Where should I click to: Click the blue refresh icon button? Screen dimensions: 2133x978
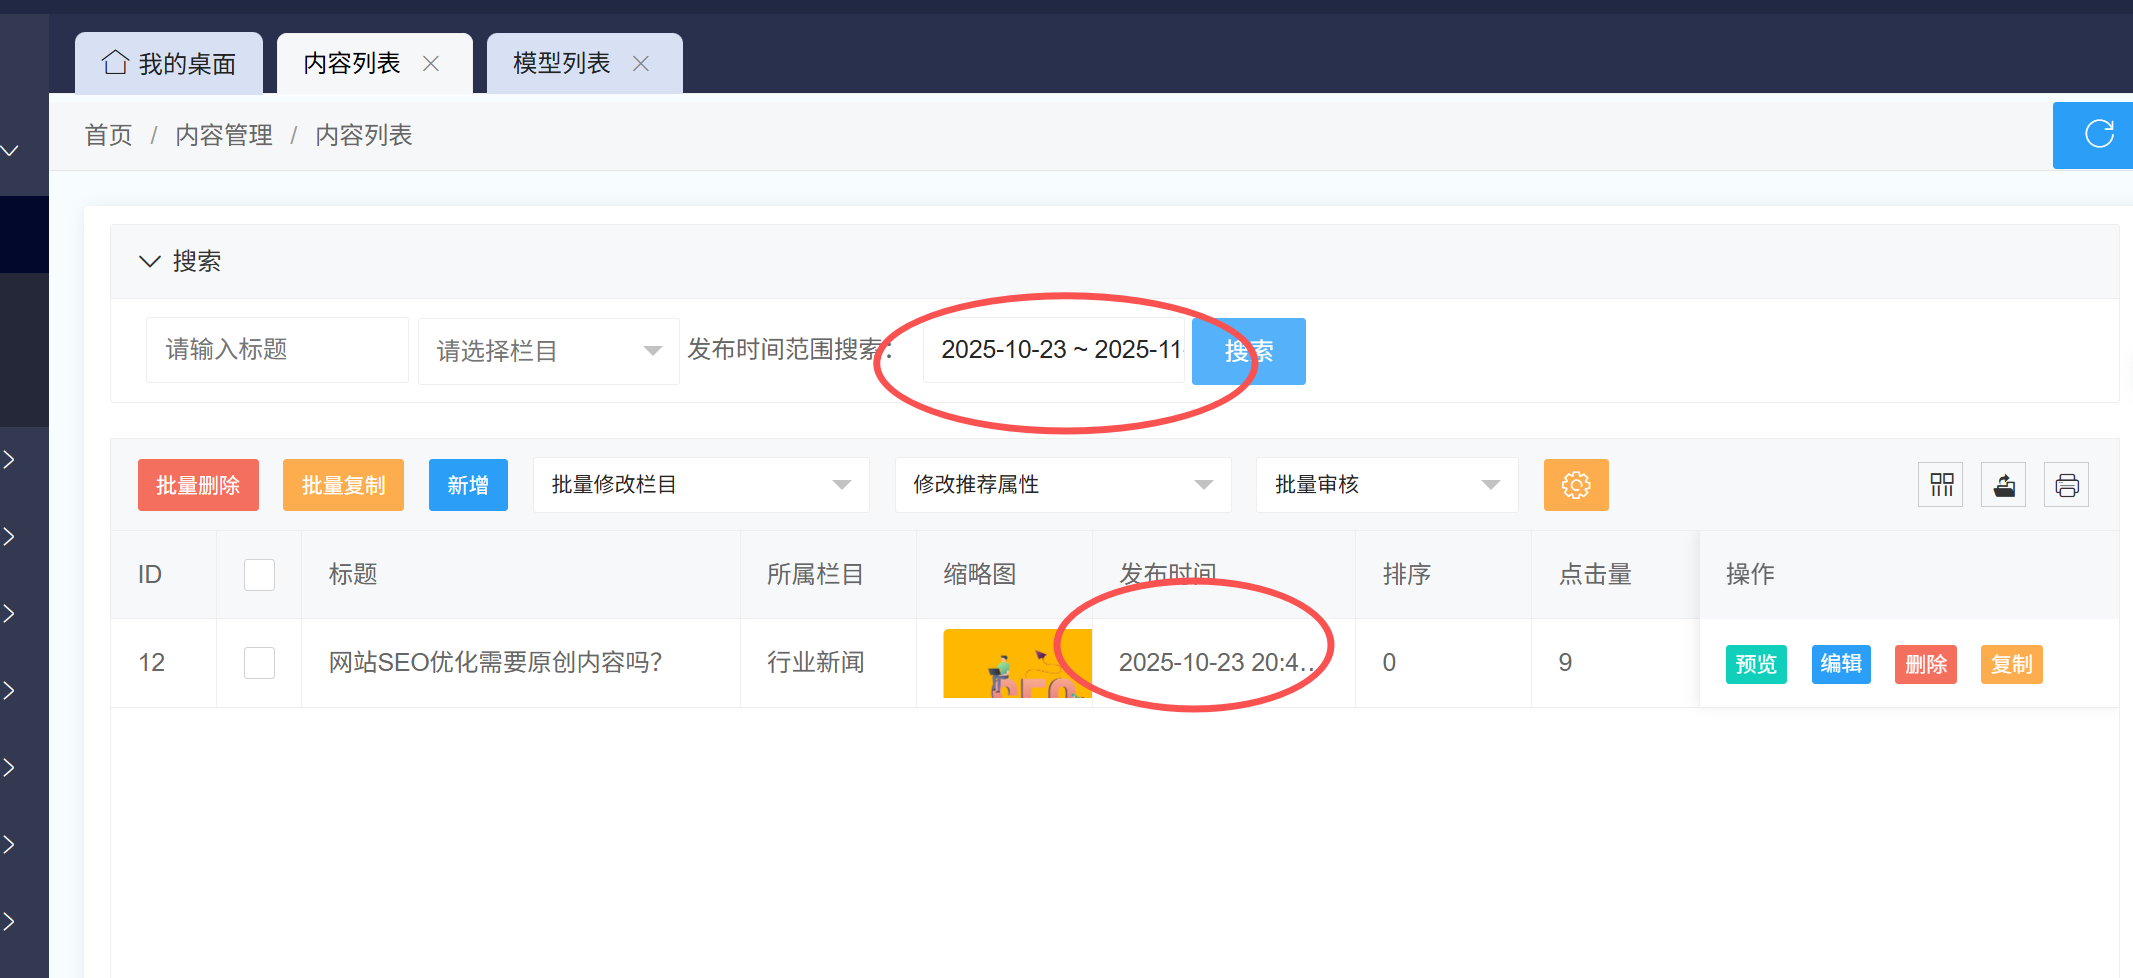point(2098,134)
